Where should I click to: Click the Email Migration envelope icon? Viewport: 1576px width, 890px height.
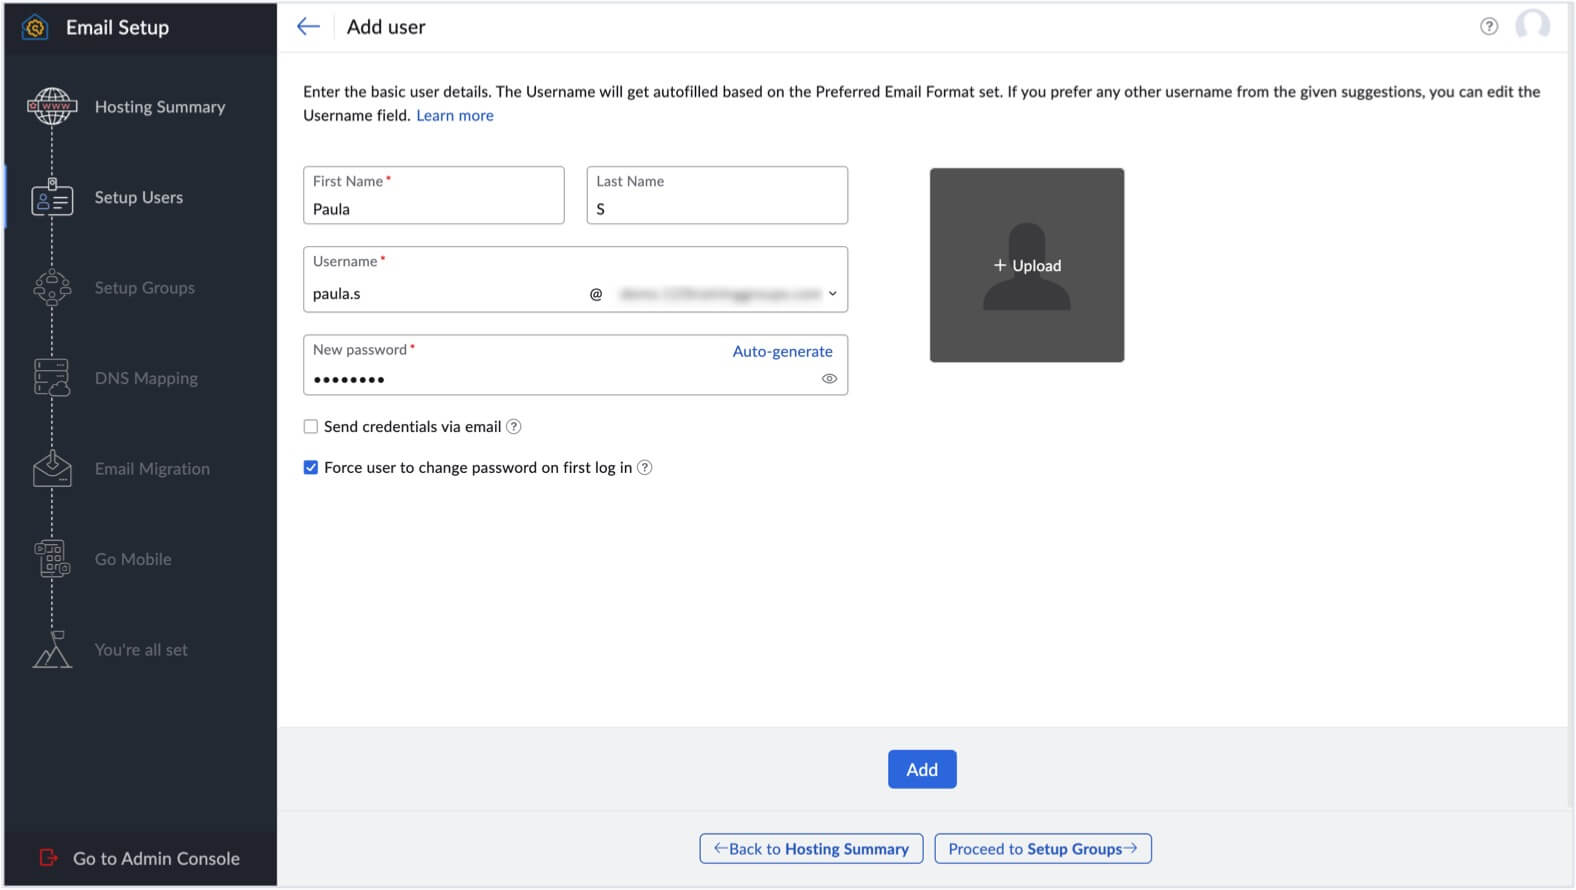(52, 468)
